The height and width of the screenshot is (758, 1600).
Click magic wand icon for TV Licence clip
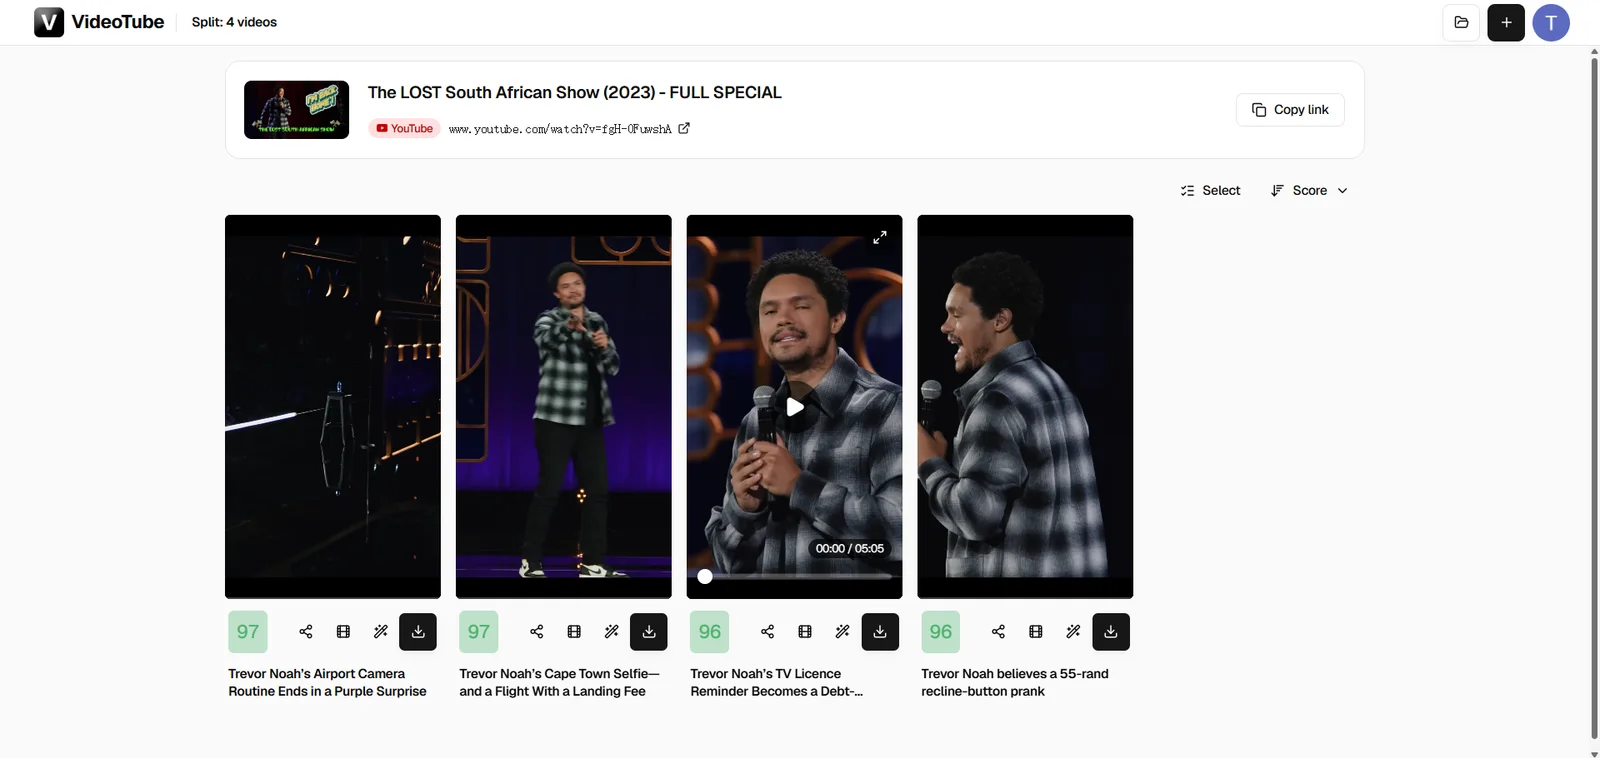coord(843,631)
